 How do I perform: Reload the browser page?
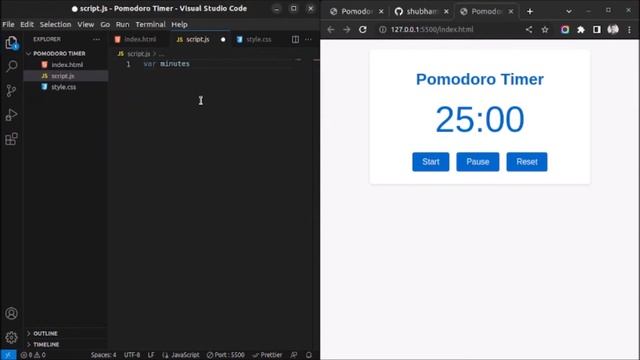(362, 29)
